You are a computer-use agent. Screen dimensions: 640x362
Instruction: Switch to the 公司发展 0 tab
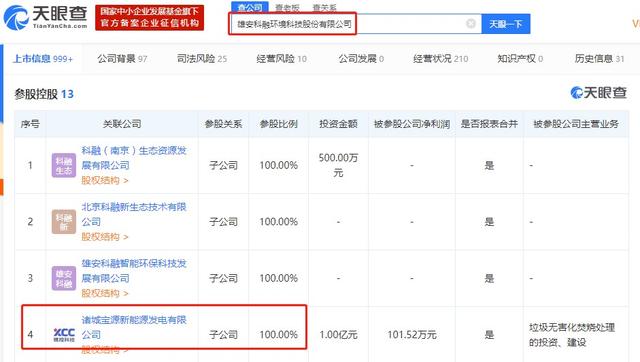pos(361,59)
